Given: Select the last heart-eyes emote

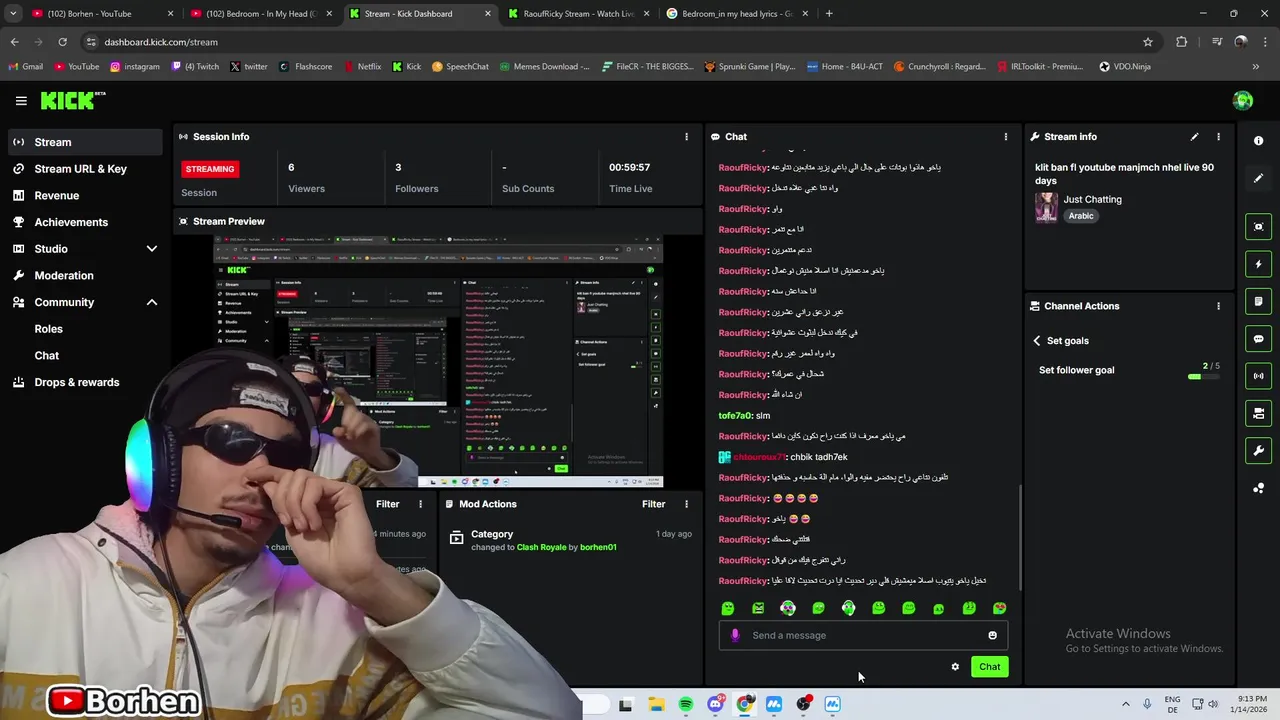Looking at the screenshot, I should pyautogui.click(x=999, y=608).
